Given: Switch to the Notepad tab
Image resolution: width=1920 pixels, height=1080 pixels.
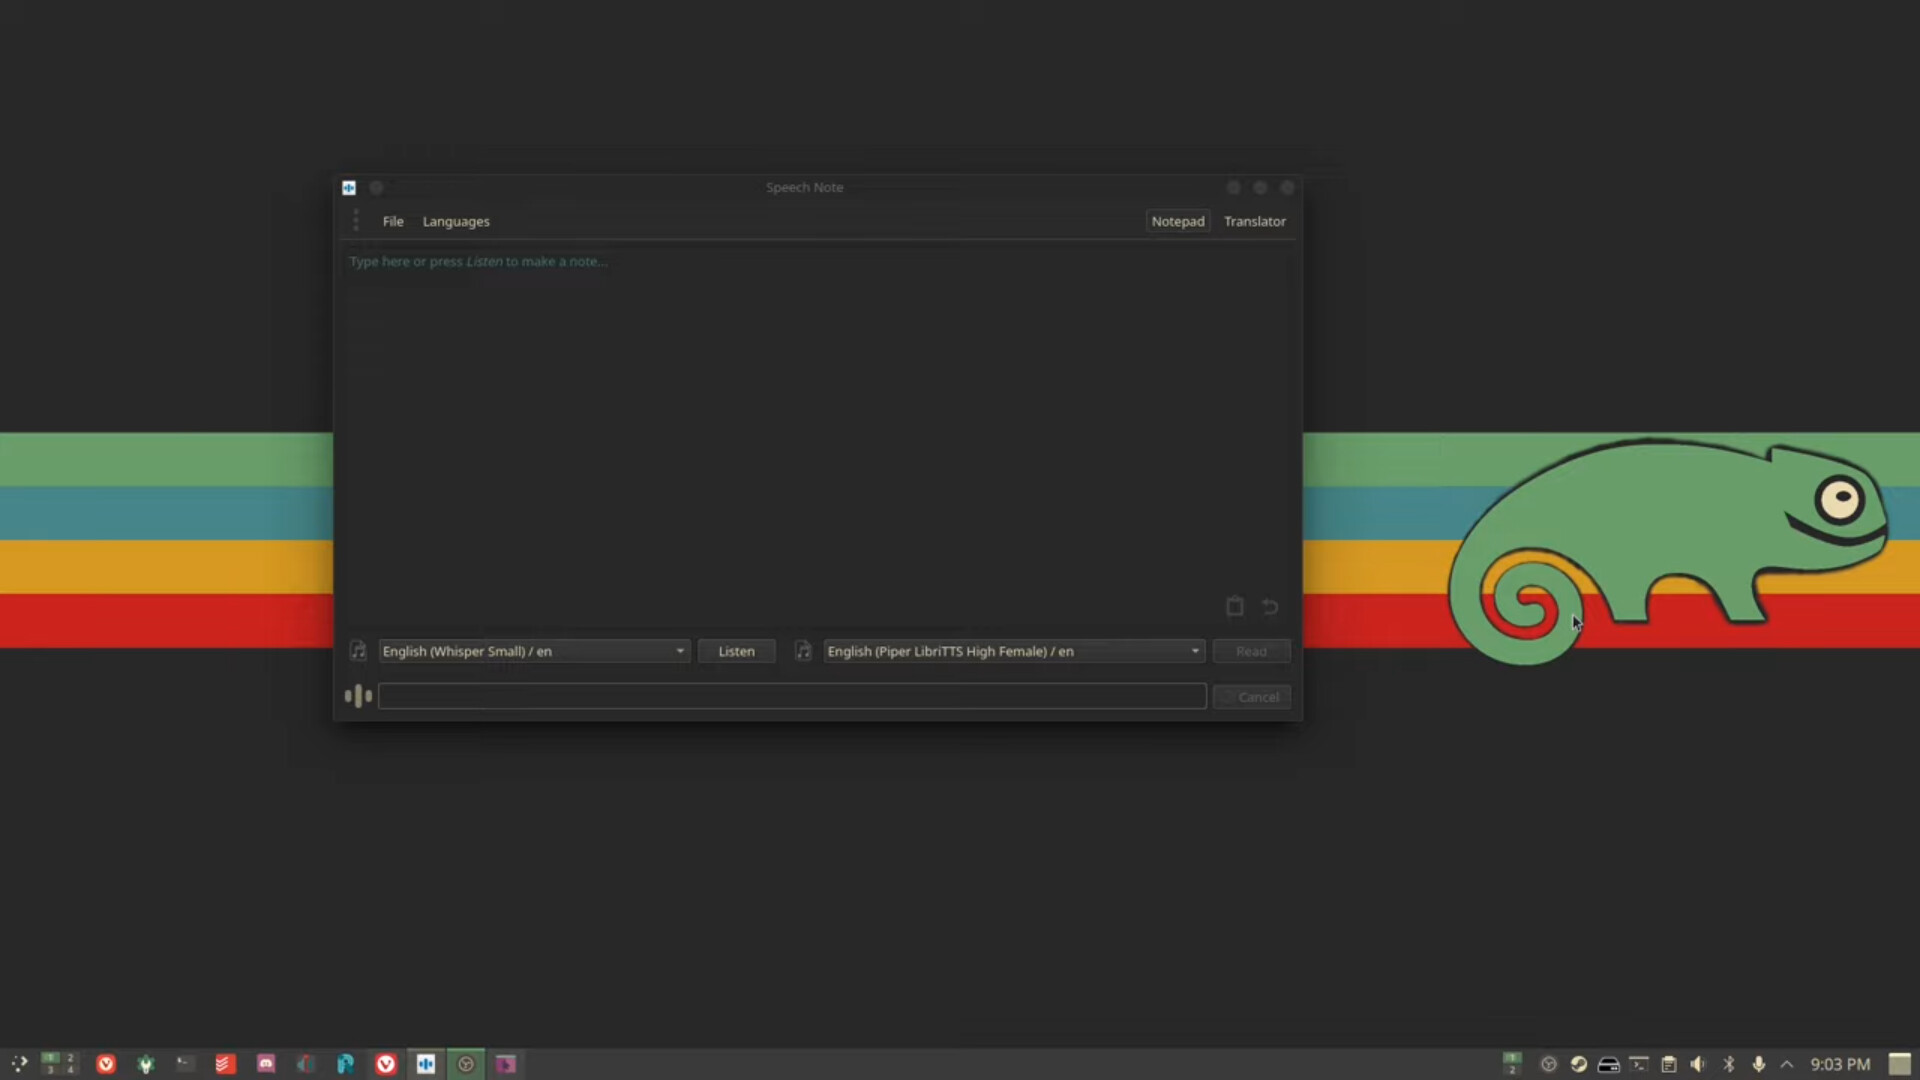Looking at the screenshot, I should point(1177,221).
